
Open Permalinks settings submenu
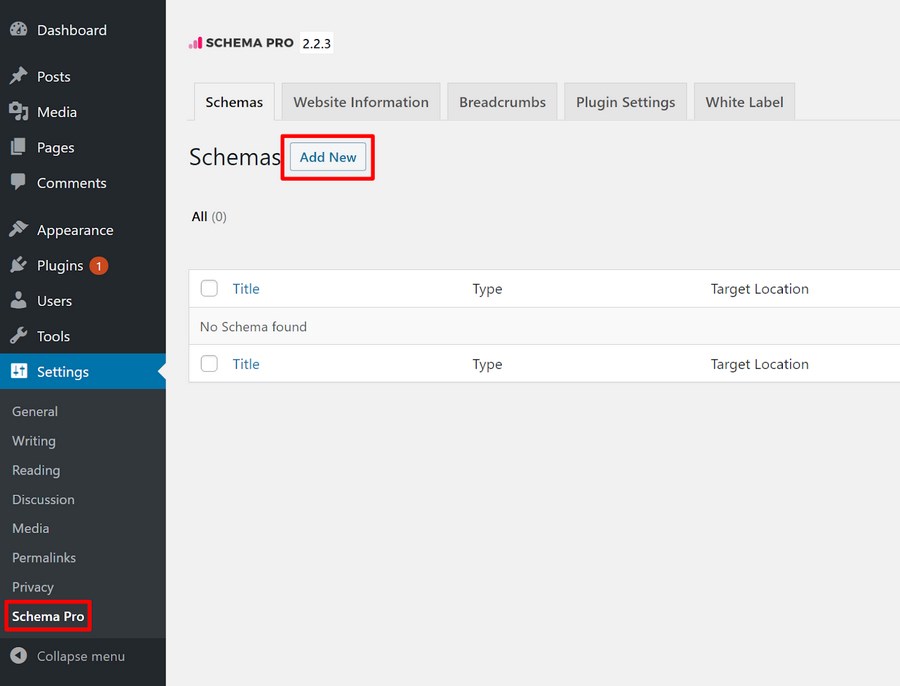44,557
